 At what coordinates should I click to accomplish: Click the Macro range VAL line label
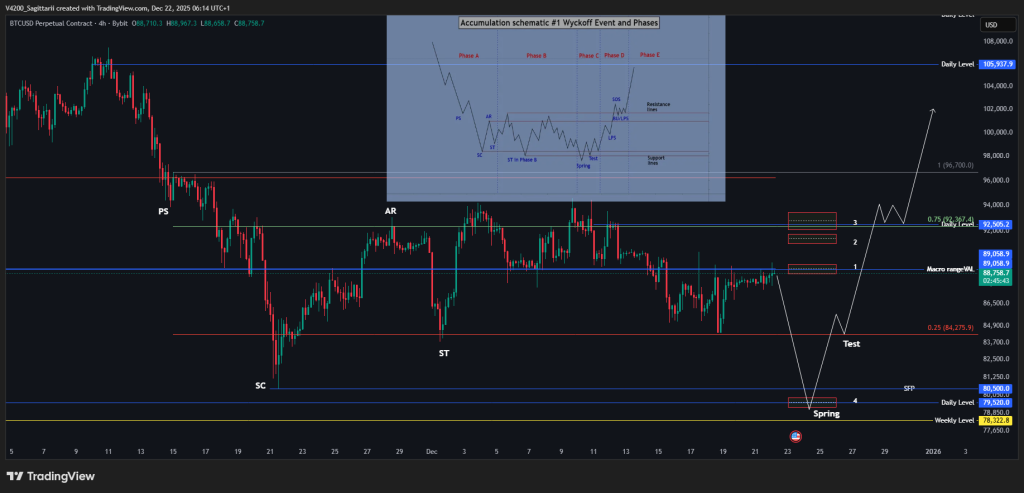tap(949, 269)
